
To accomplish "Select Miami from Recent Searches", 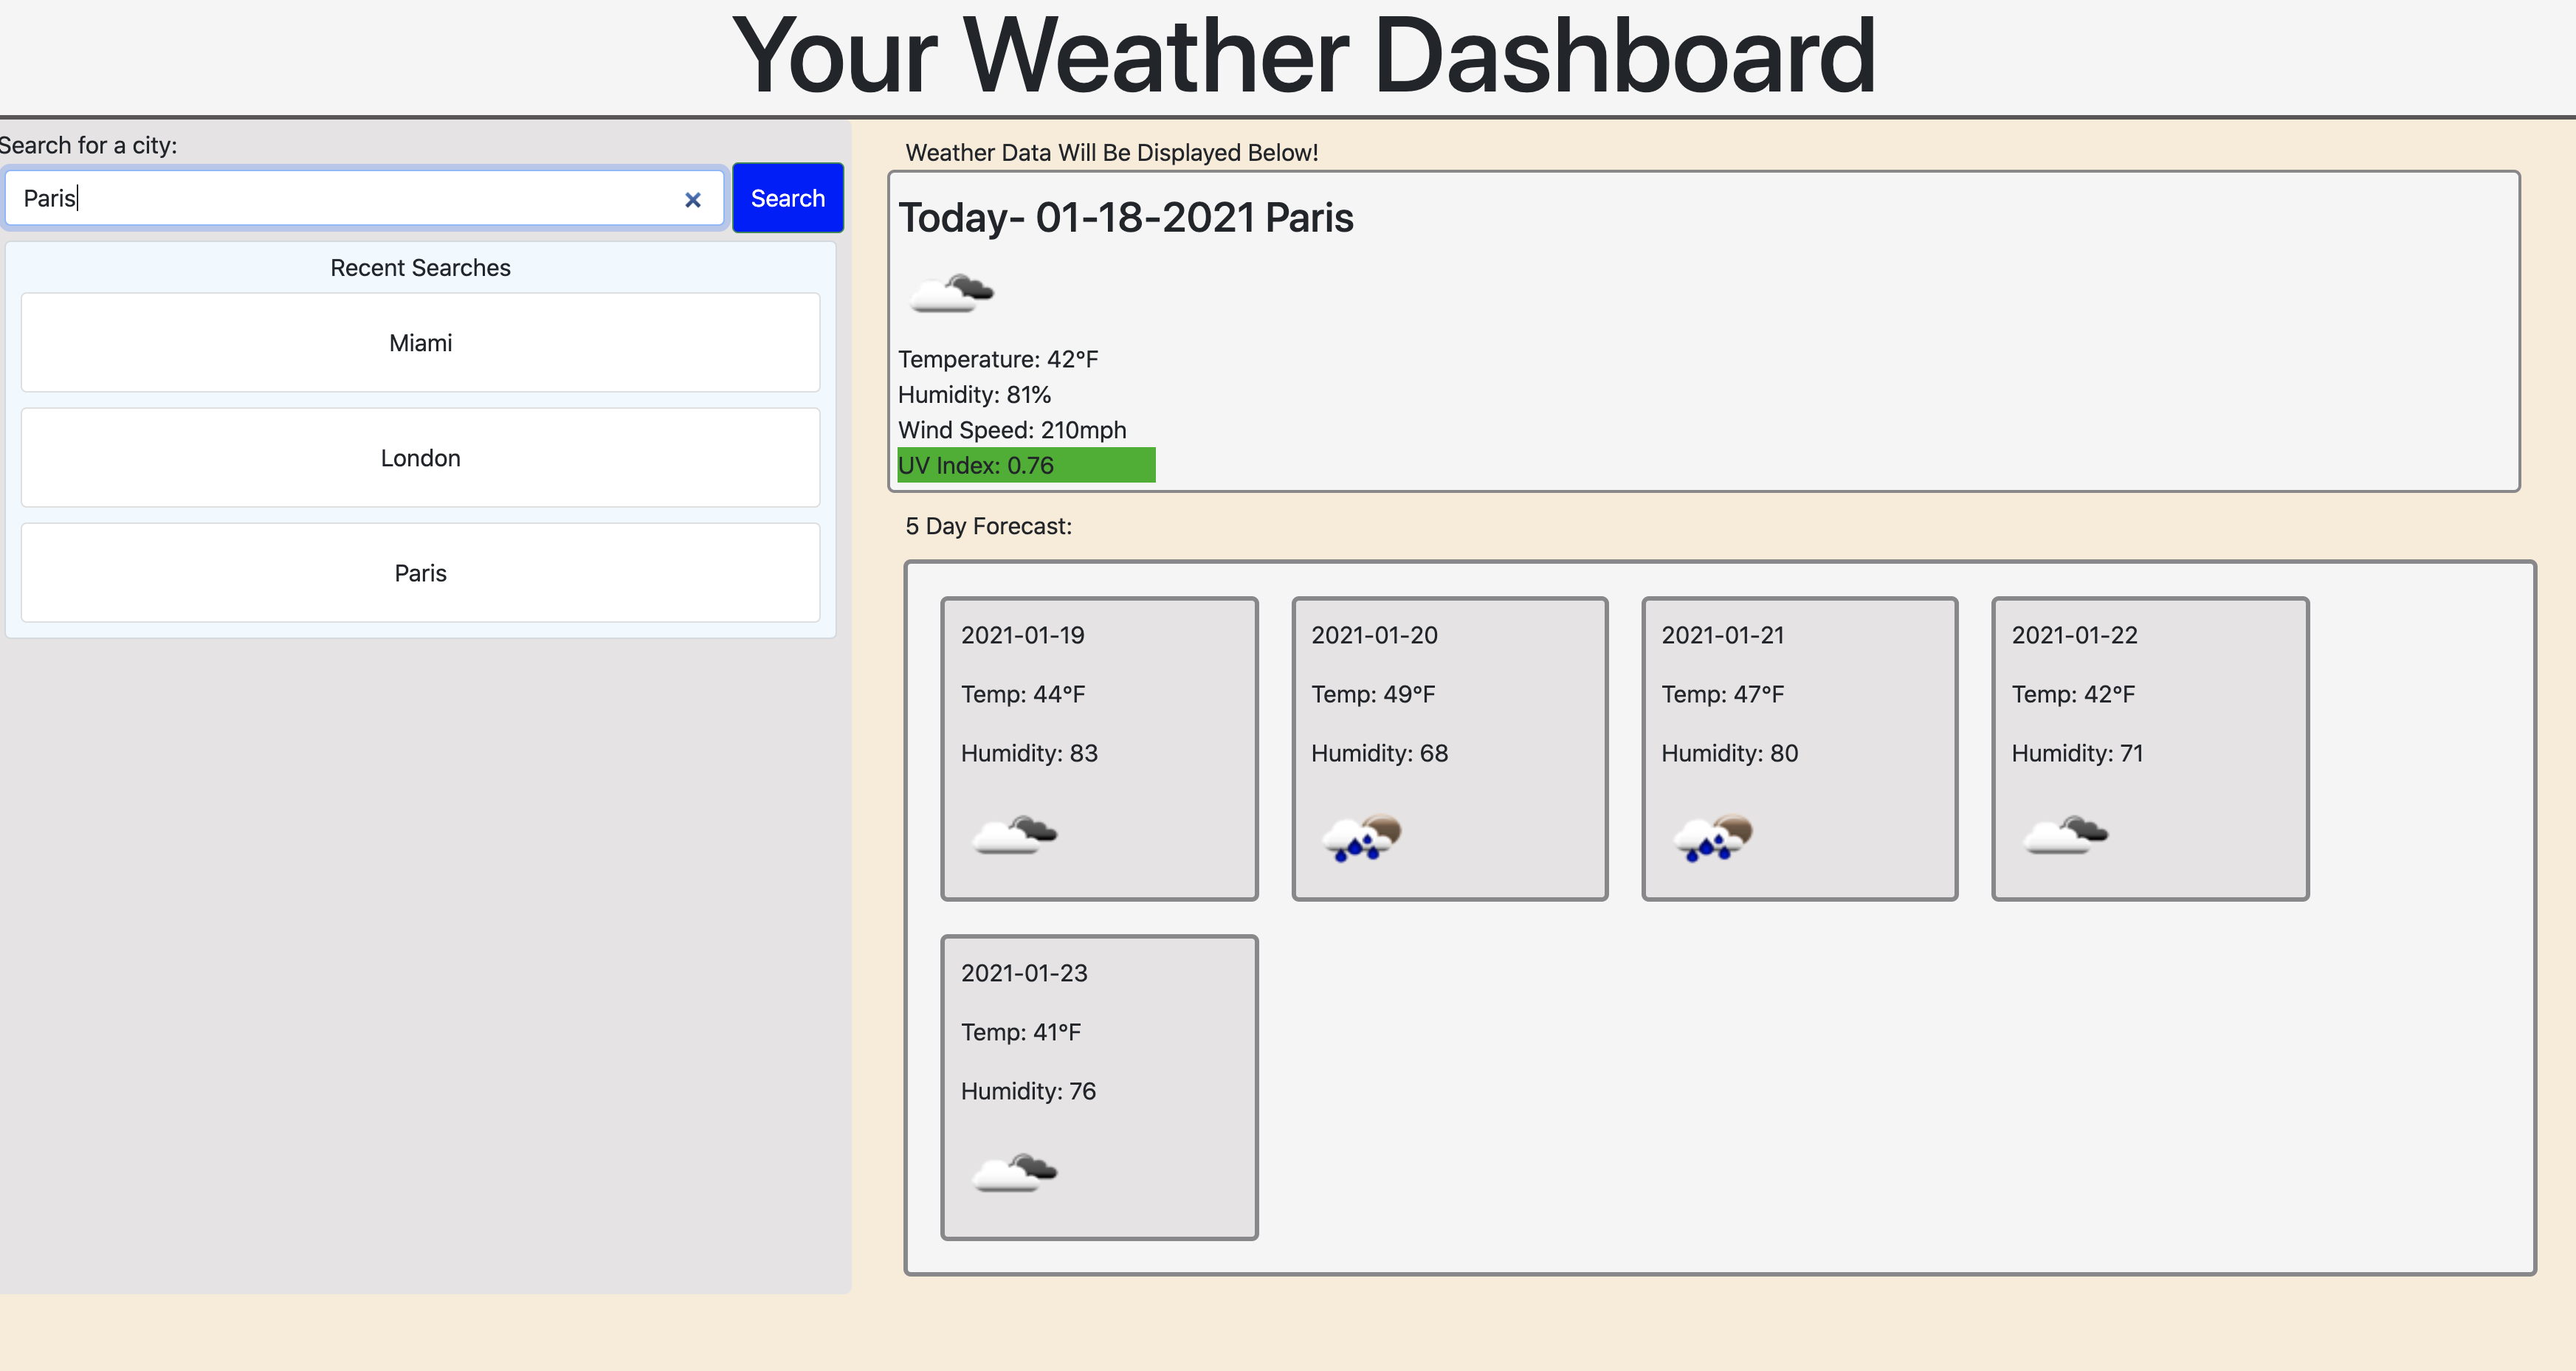I will click(420, 343).
